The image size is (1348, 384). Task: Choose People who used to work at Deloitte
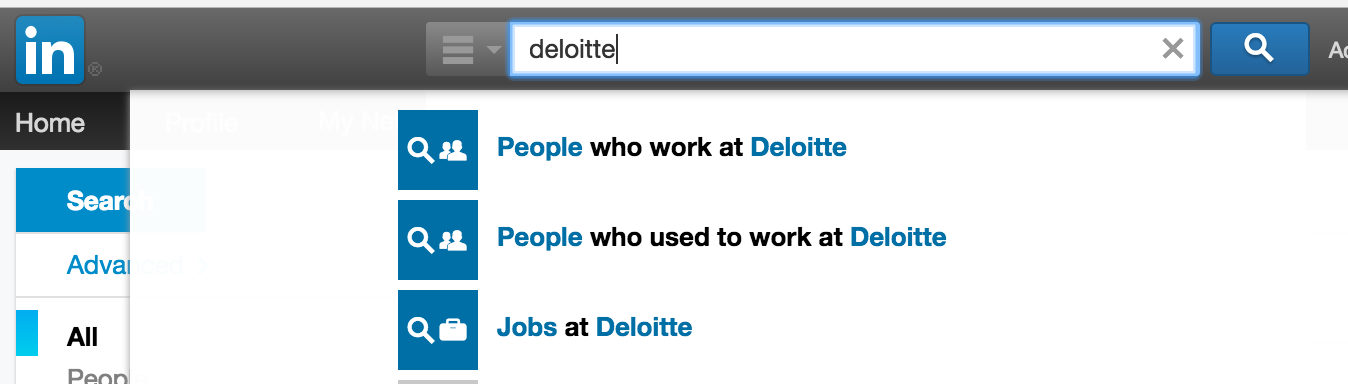pyautogui.click(x=722, y=238)
